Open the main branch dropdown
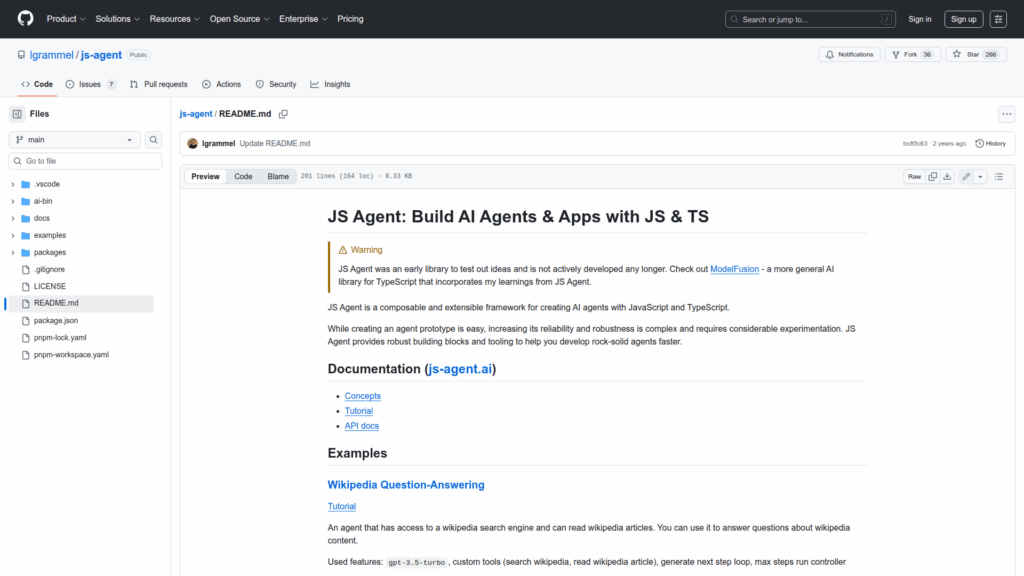This screenshot has width=1024, height=576. pos(75,140)
